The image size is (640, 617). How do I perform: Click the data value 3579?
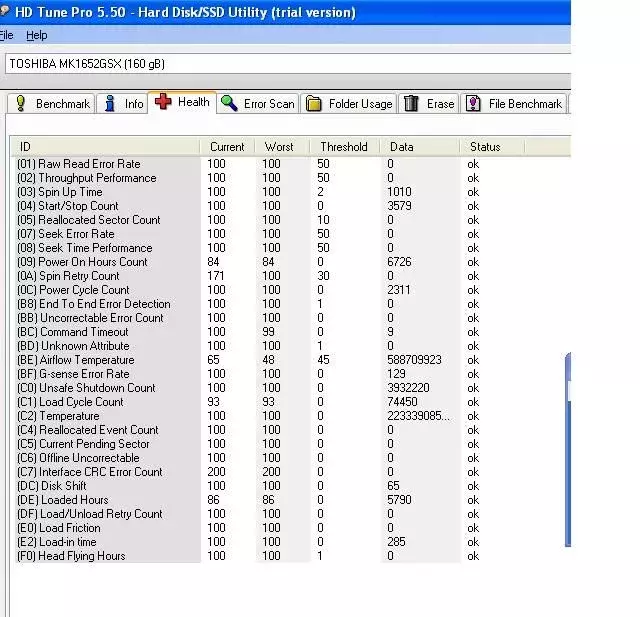coord(399,206)
